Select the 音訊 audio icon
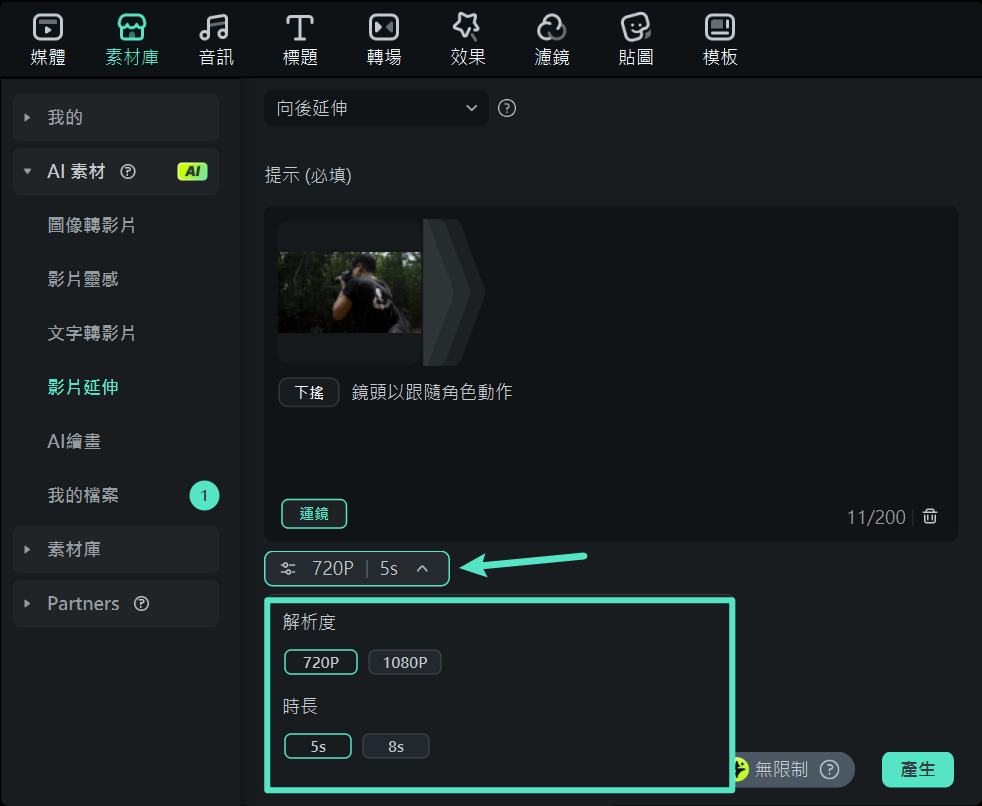Viewport: 982px width, 806px height. click(215, 38)
